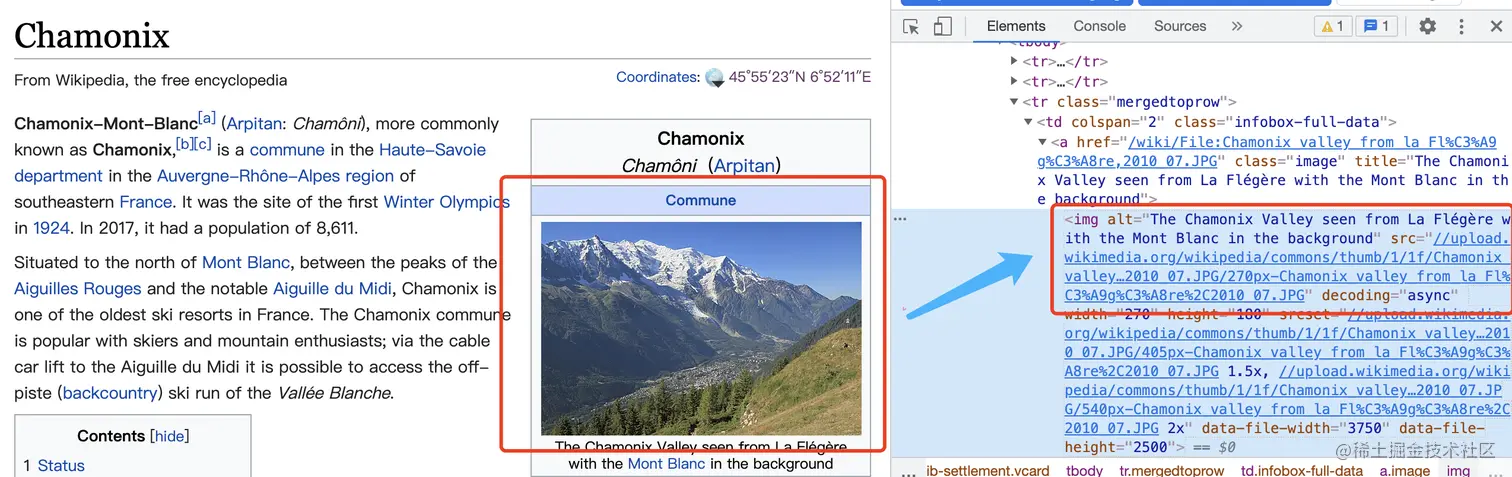
Task: Collapse the td infobox-full-data node
Action: point(1029,122)
